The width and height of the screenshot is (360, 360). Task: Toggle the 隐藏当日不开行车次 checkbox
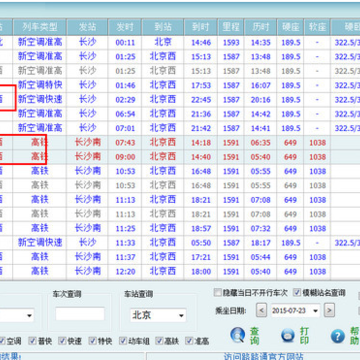[x=217, y=293]
